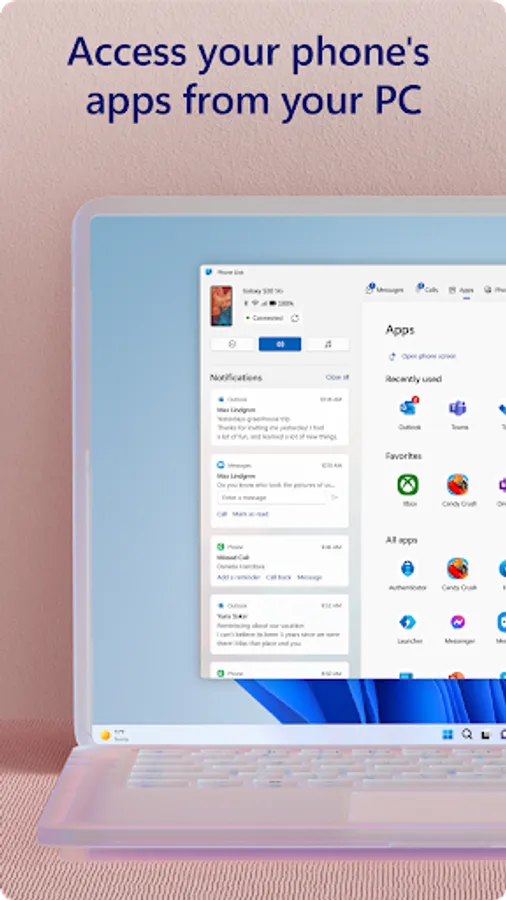Open Task View on the taskbar
The height and width of the screenshot is (900, 506).
(x=485, y=735)
